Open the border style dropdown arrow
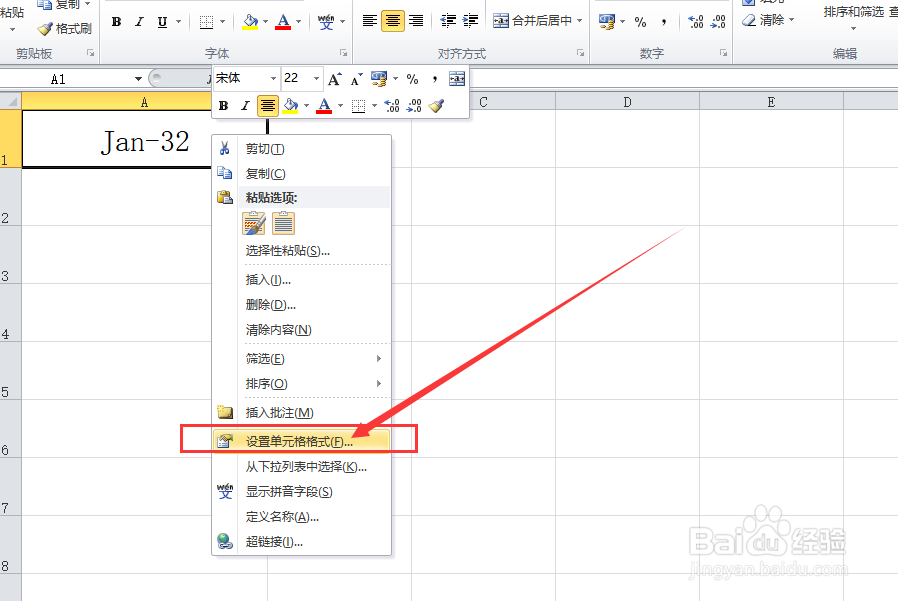898x601 pixels. [x=223, y=22]
